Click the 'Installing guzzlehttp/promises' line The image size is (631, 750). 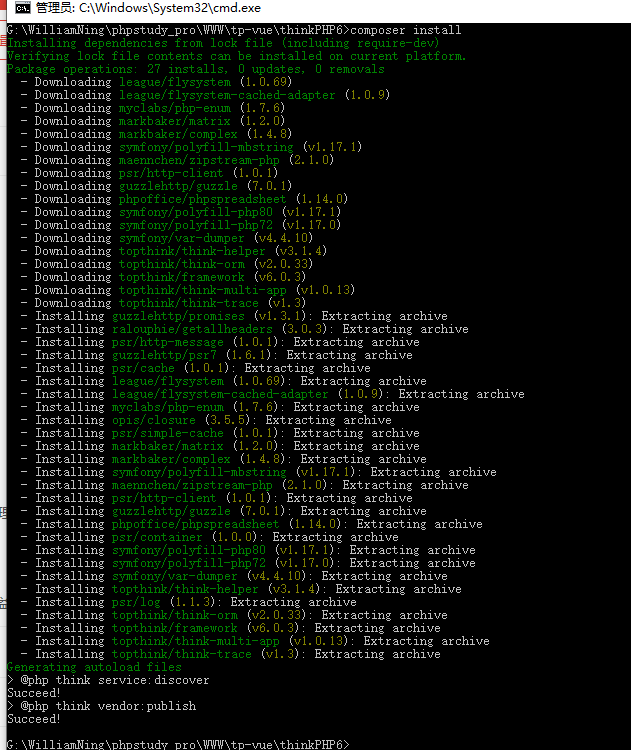(x=234, y=316)
